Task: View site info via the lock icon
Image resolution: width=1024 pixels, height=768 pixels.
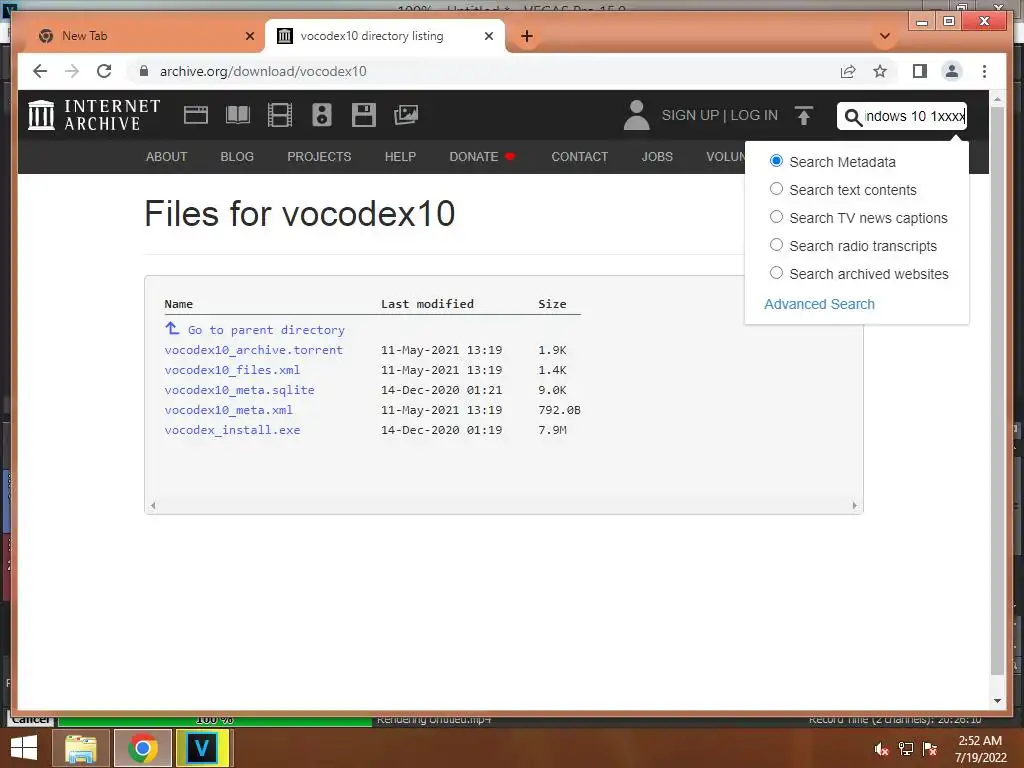Action: [144, 71]
